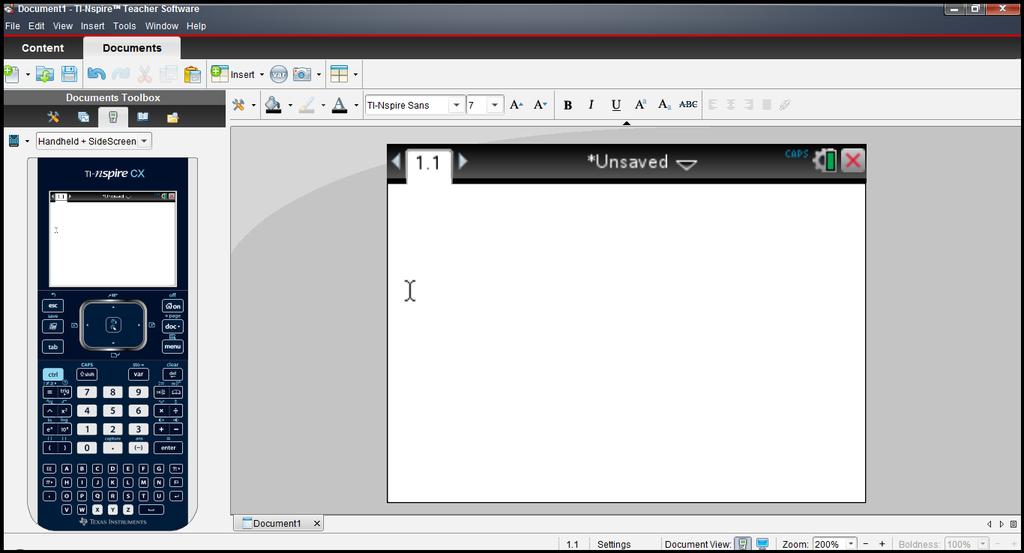Open TI-Nspire Sans font dropdown
This screenshot has height=553, width=1024.
click(456, 104)
